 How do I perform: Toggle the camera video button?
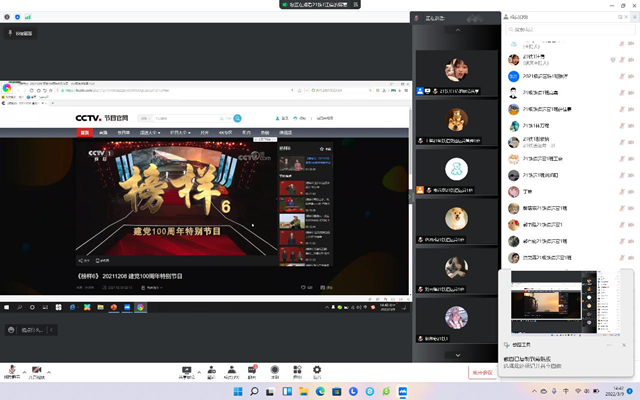pyautogui.click(x=36, y=372)
